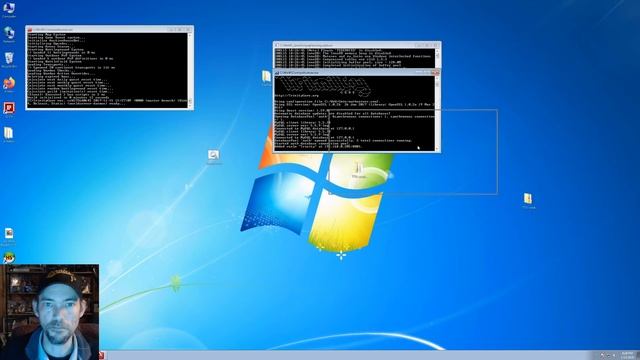This screenshot has height=360, width=640.
Task: Open the system tray clock
Action: pyautogui.click(x=627, y=355)
